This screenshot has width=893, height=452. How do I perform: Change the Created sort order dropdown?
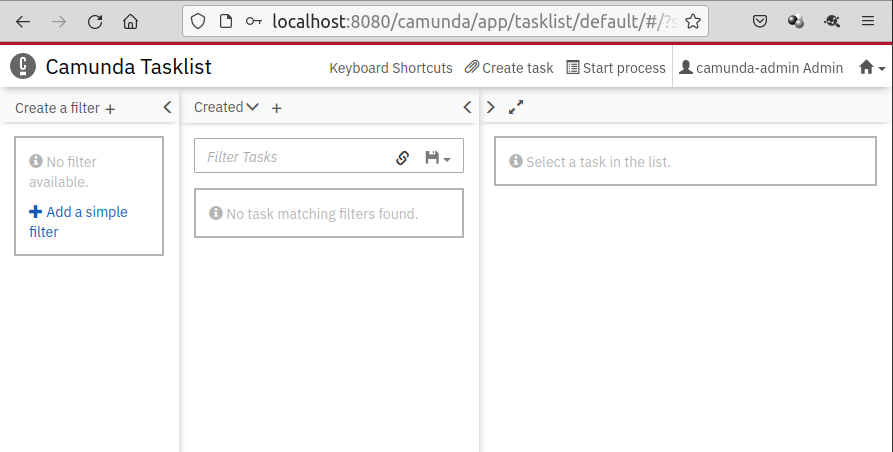tap(226, 107)
